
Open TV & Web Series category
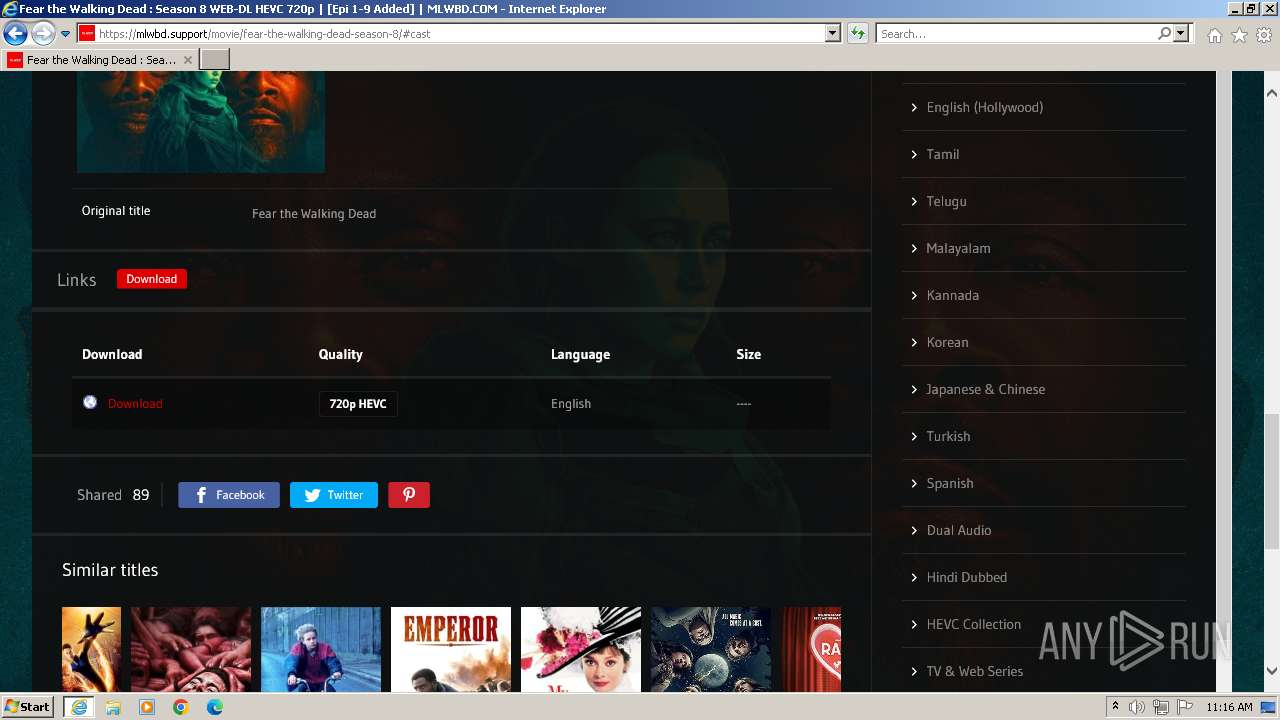[974, 671]
